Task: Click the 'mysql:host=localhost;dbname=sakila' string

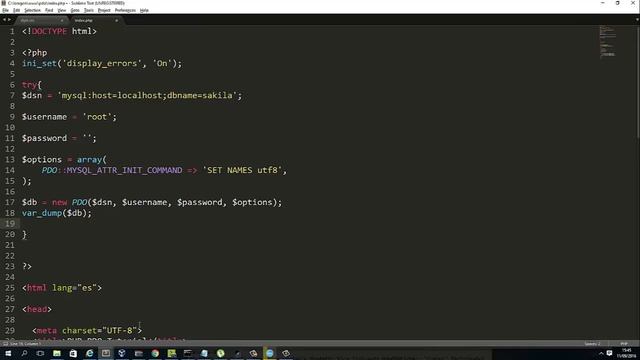Action: click(x=147, y=96)
